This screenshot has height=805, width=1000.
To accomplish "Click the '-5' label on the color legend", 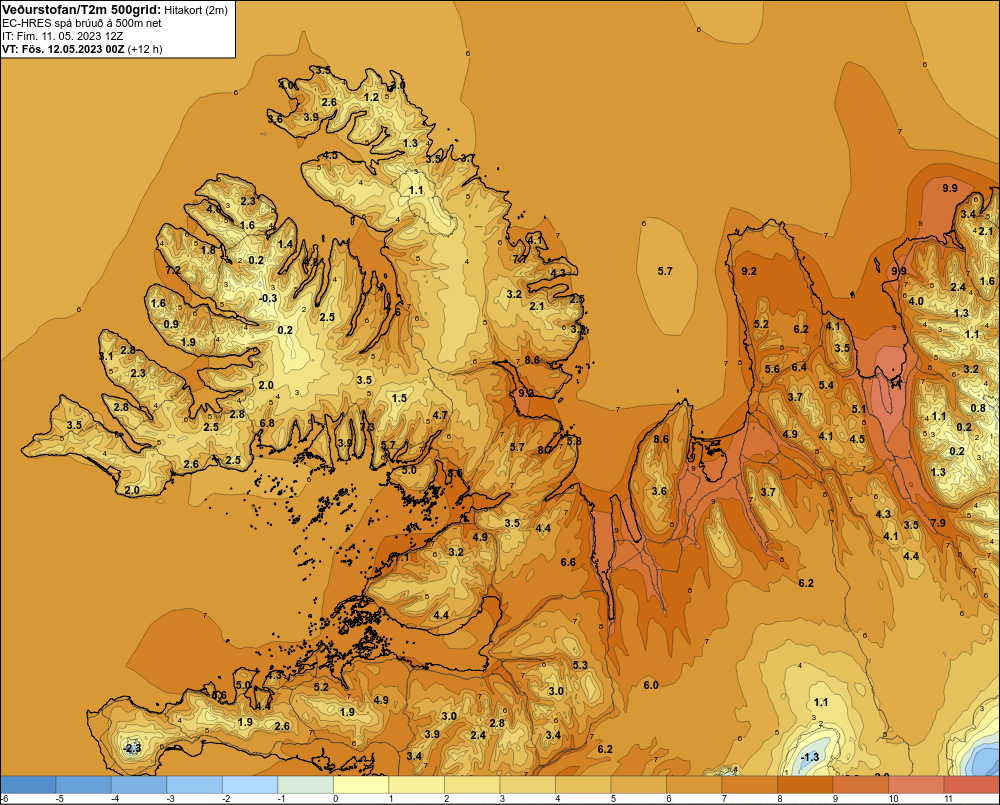I will click(x=59, y=799).
